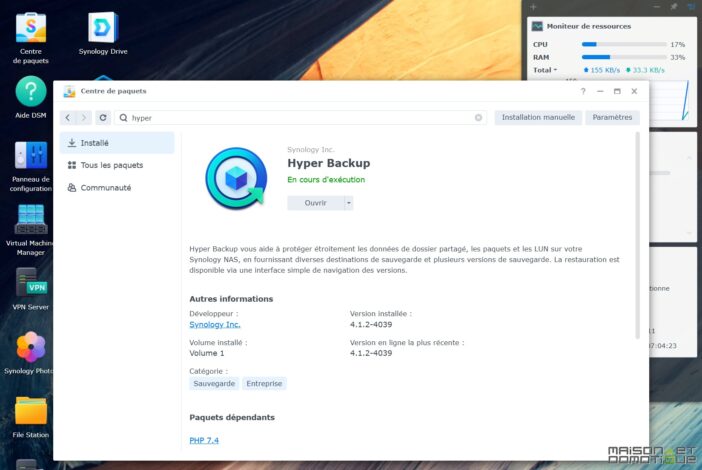Add a widget with the plus icon
Screen dimensions: 702x470
[x=533, y=7]
